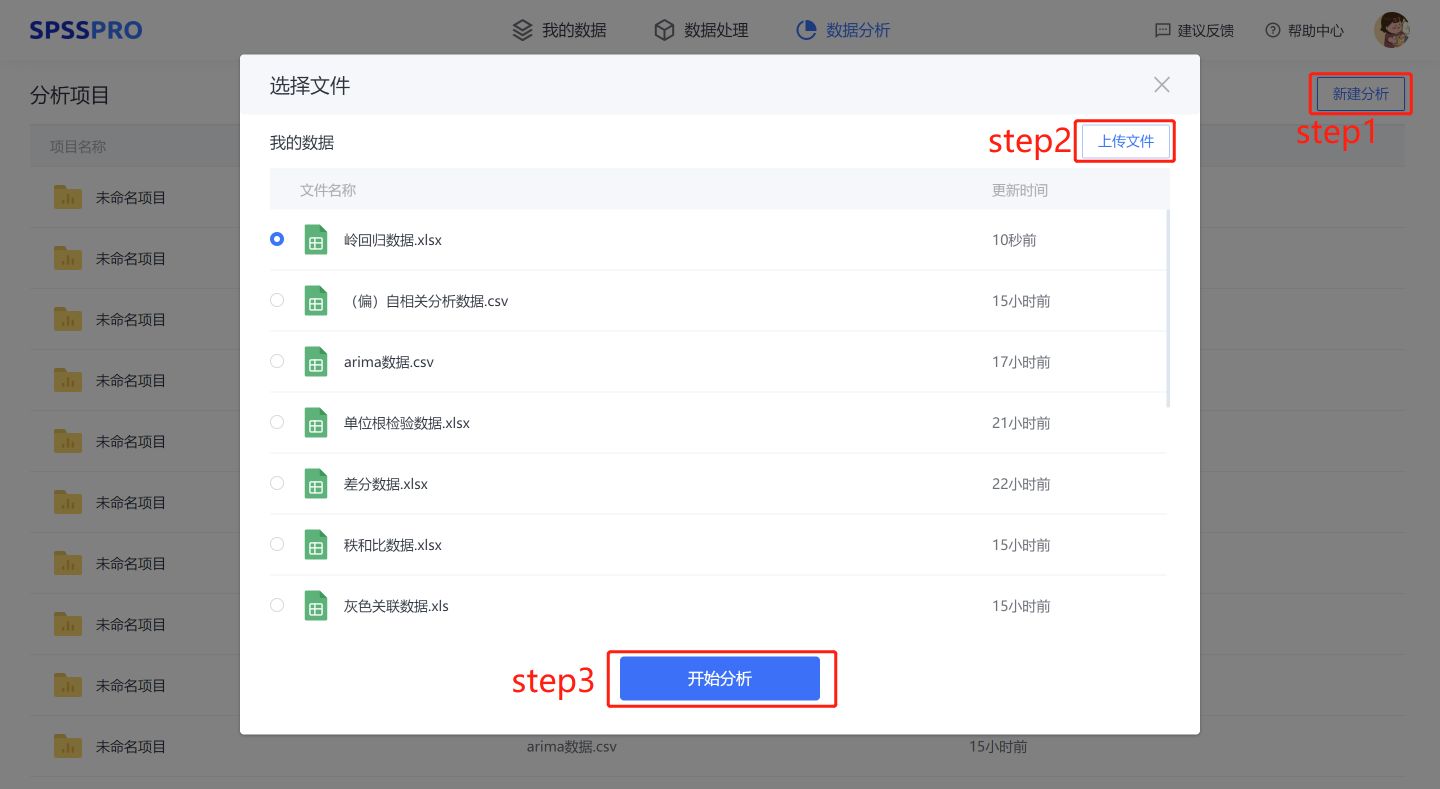This screenshot has width=1440, height=789.
Task: Click spreadsheet icon of 灰色关联数据.xls
Action: (316, 606)
